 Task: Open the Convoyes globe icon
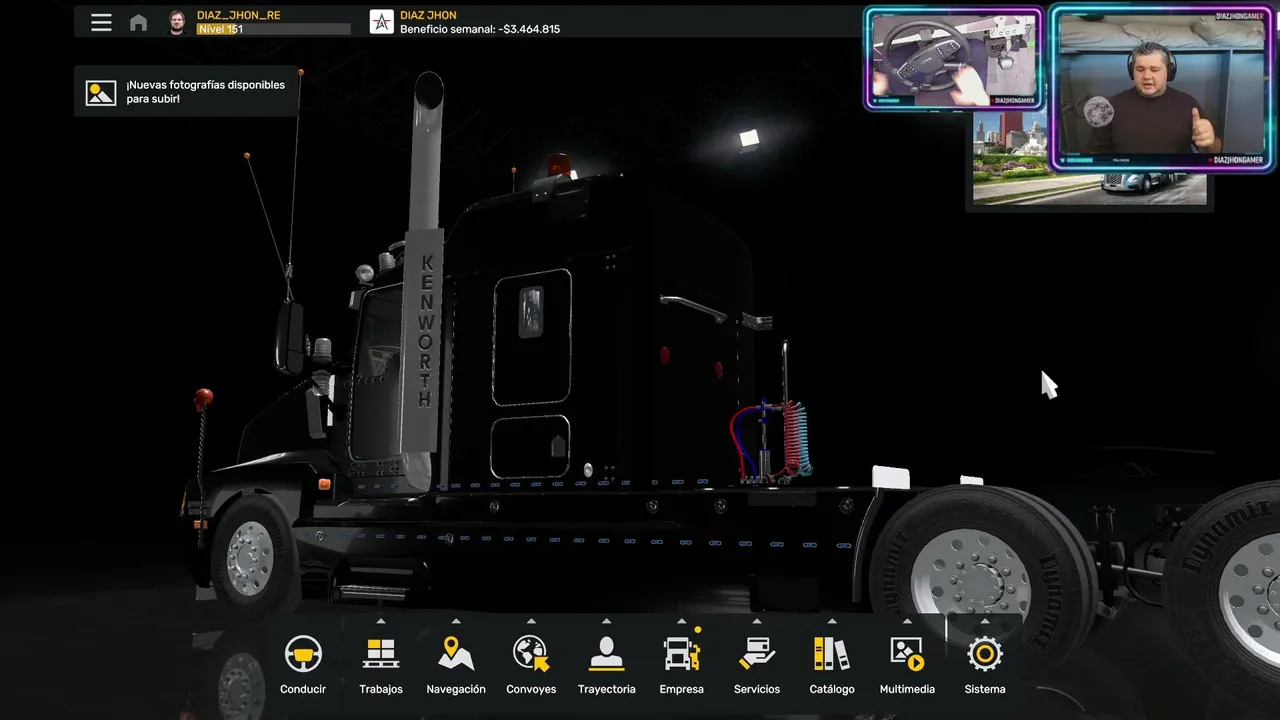(x=531, y=653)
